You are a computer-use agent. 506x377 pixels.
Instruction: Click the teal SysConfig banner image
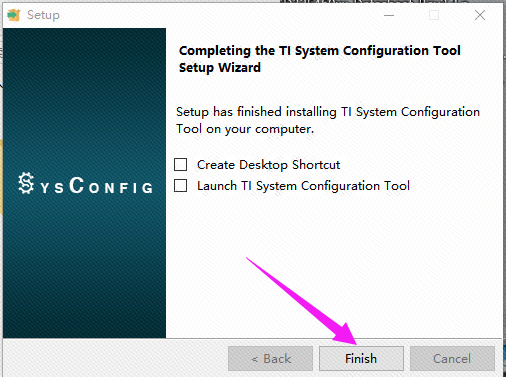(x=84, y=183)
